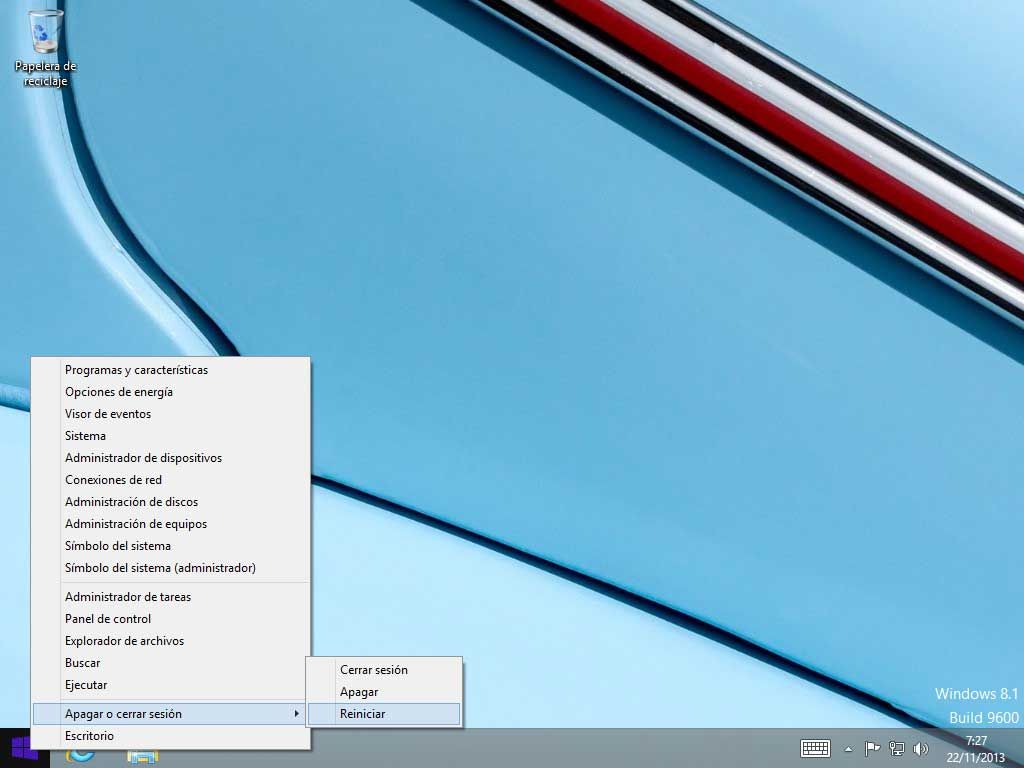Open Action Center flag icon

pyautogui.click(x=872, y=748)
